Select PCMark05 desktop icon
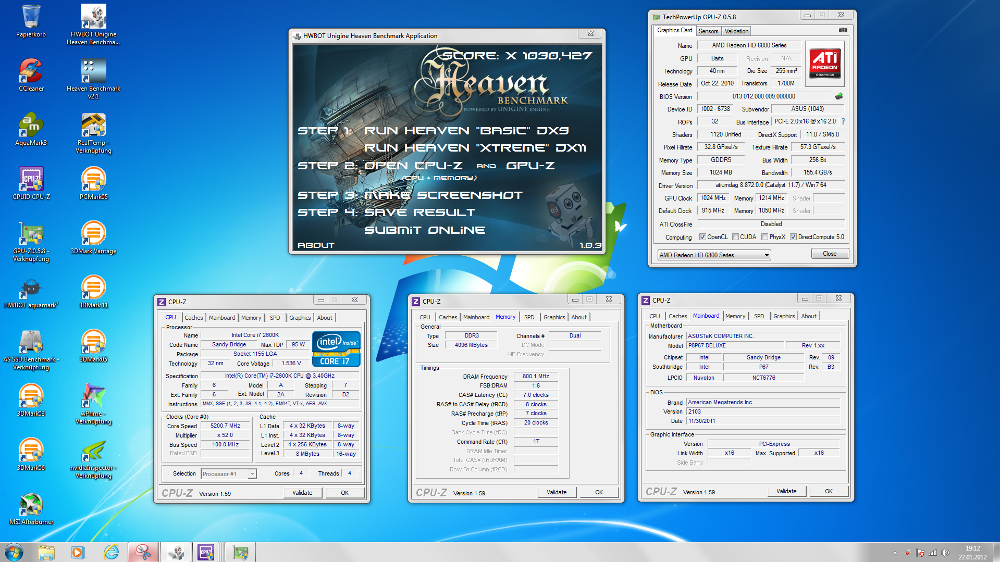Image resolution: width=1000 pixels, height=562 pixels. [x=93, y=183]
